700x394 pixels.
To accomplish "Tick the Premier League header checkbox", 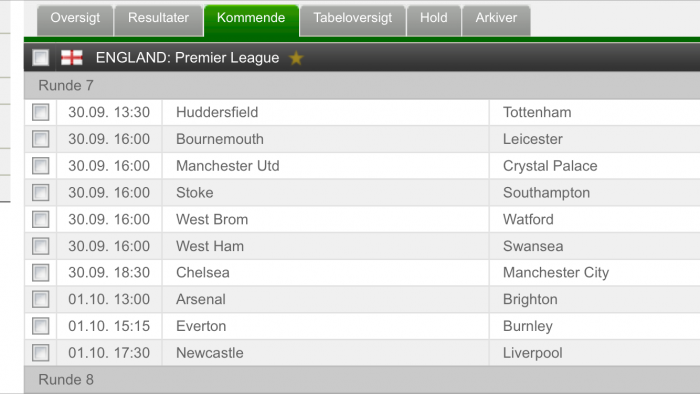I will click(x=41, y=58).
